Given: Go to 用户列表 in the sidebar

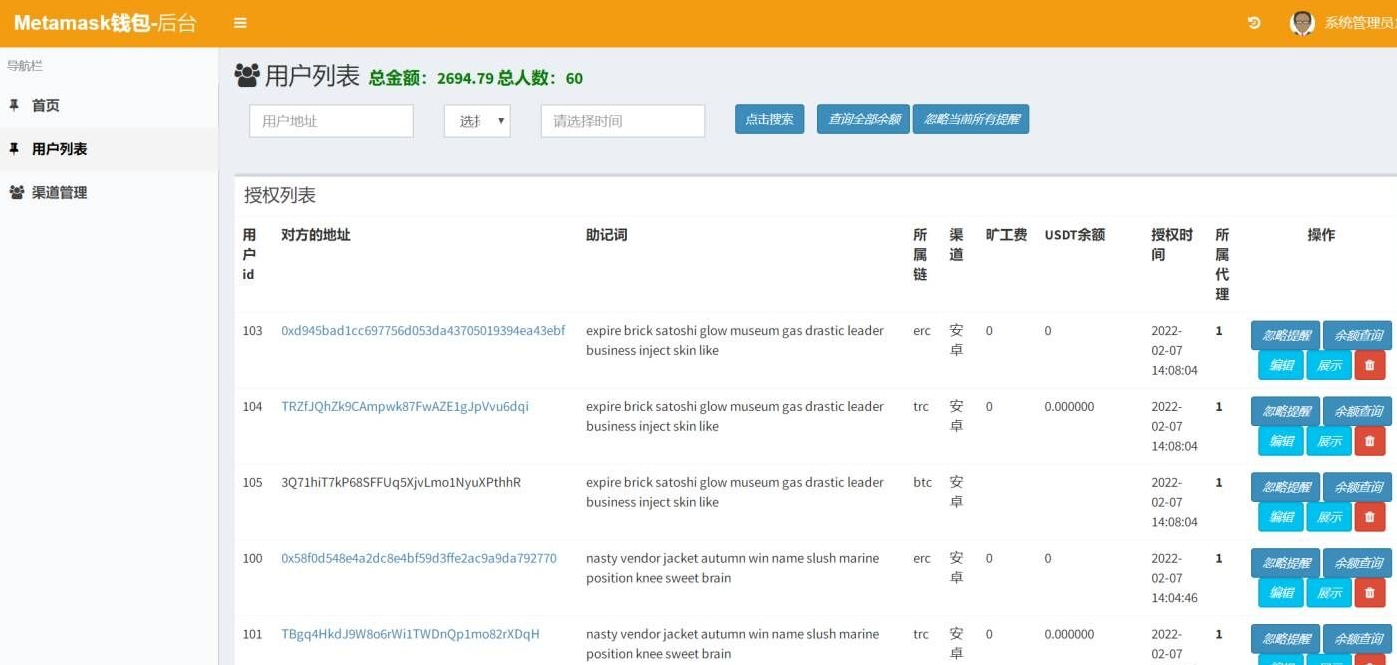Looking at the screenshot, I should tap(59, 149).
